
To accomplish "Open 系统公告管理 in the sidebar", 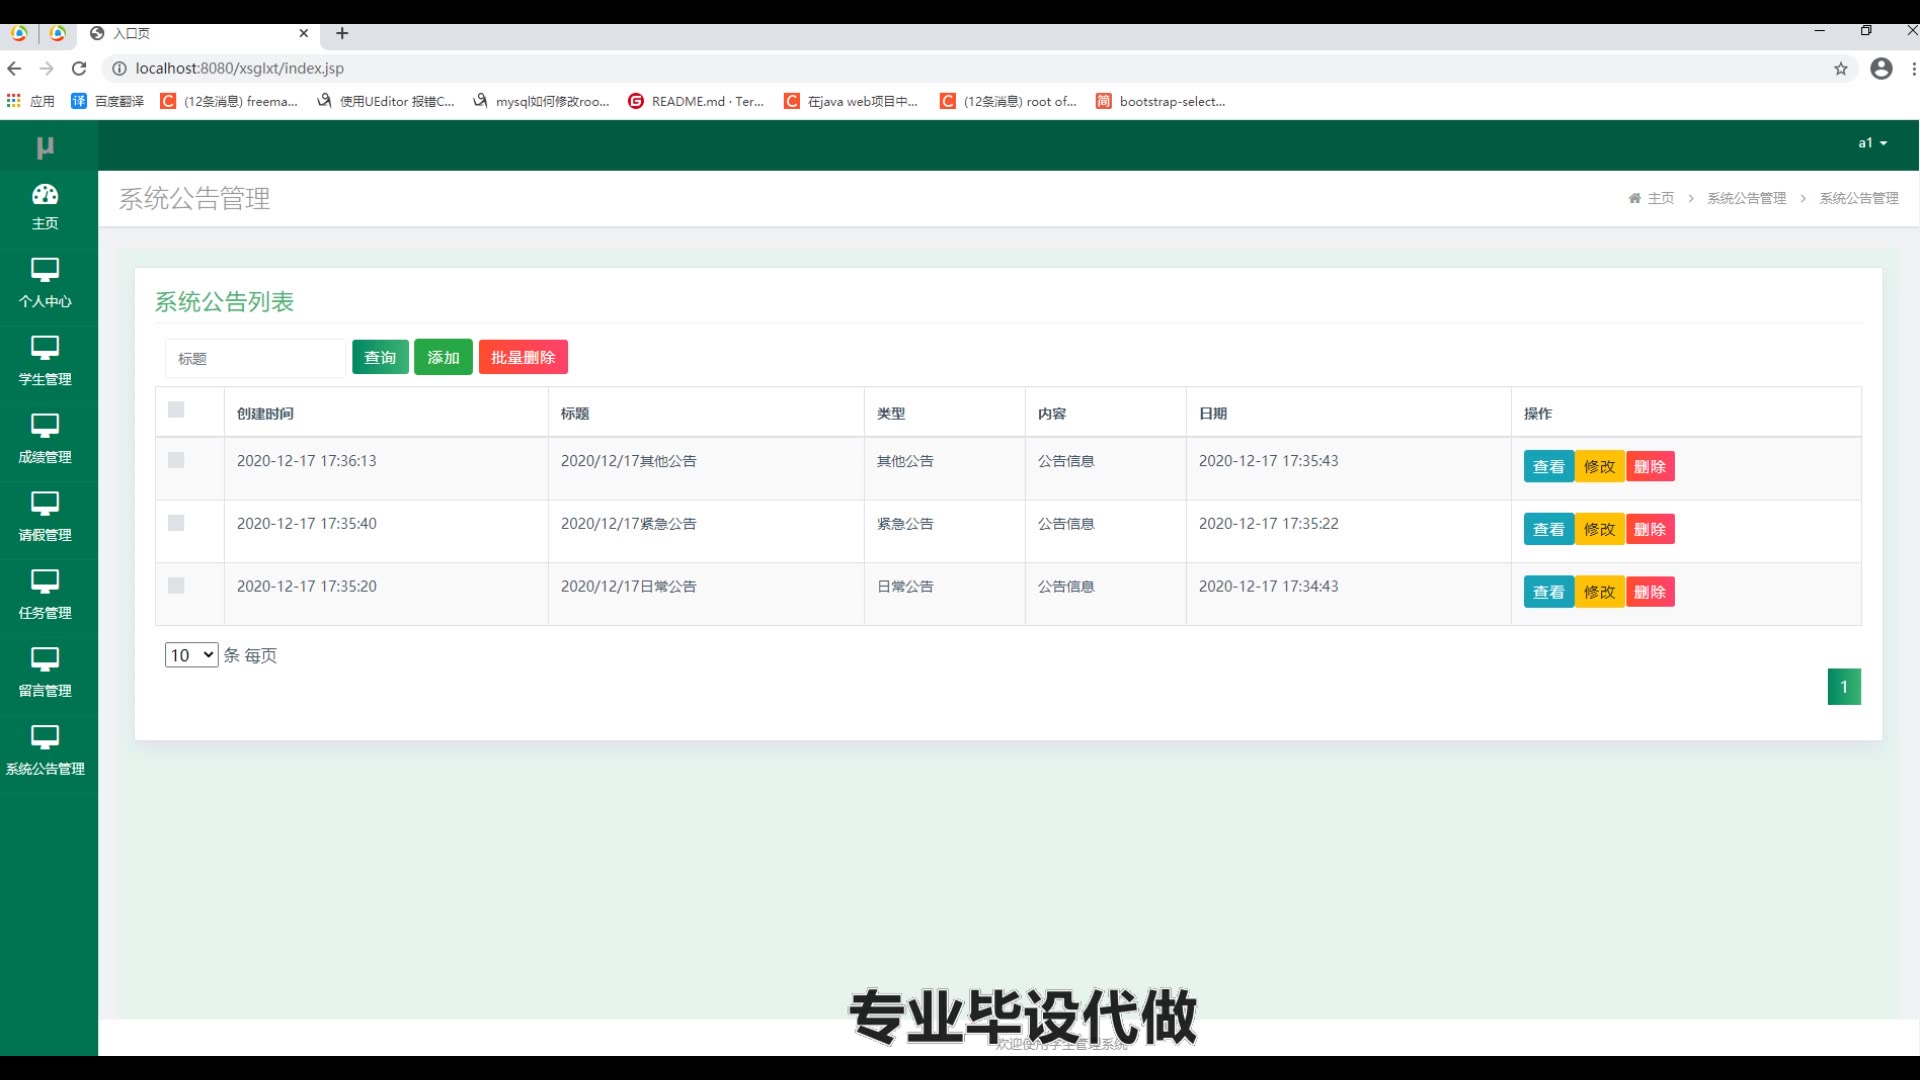I will tap(45, 752).
